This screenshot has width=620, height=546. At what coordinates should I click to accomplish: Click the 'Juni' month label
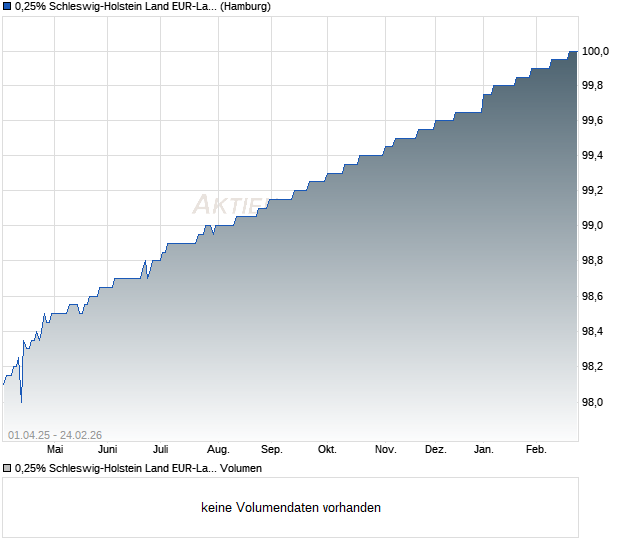click(x=108, y=449)
